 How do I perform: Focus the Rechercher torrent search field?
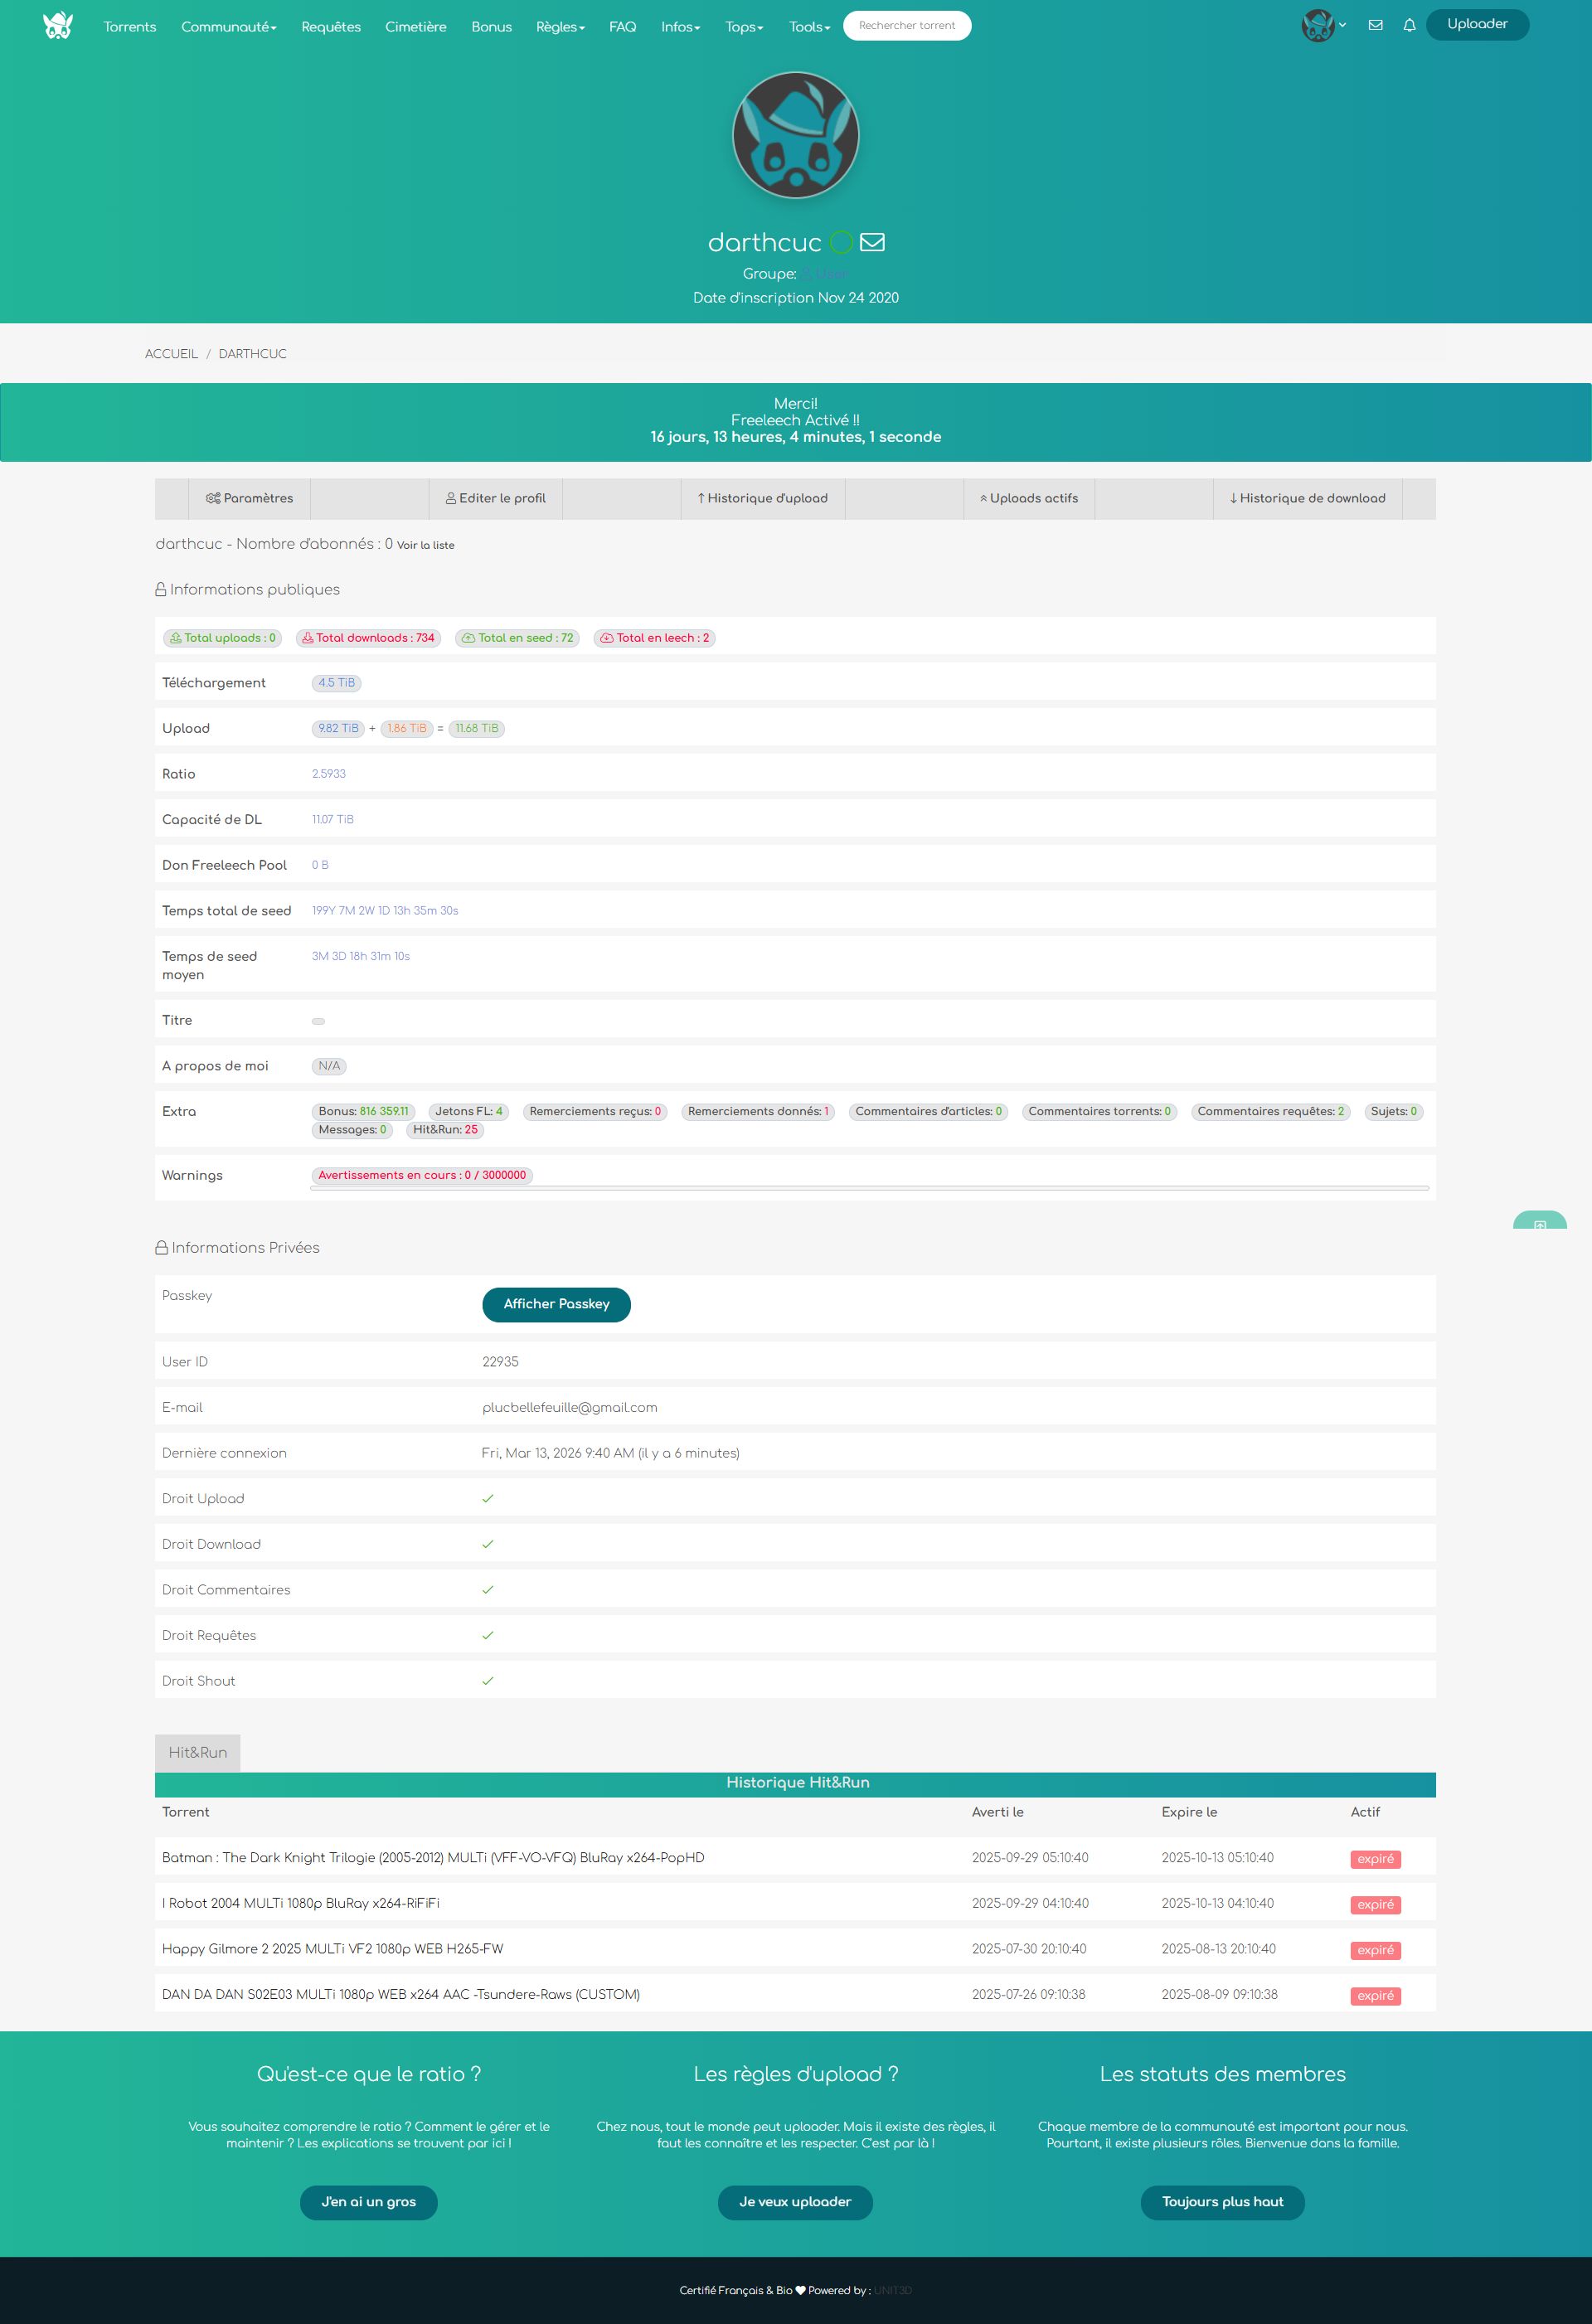906,25
